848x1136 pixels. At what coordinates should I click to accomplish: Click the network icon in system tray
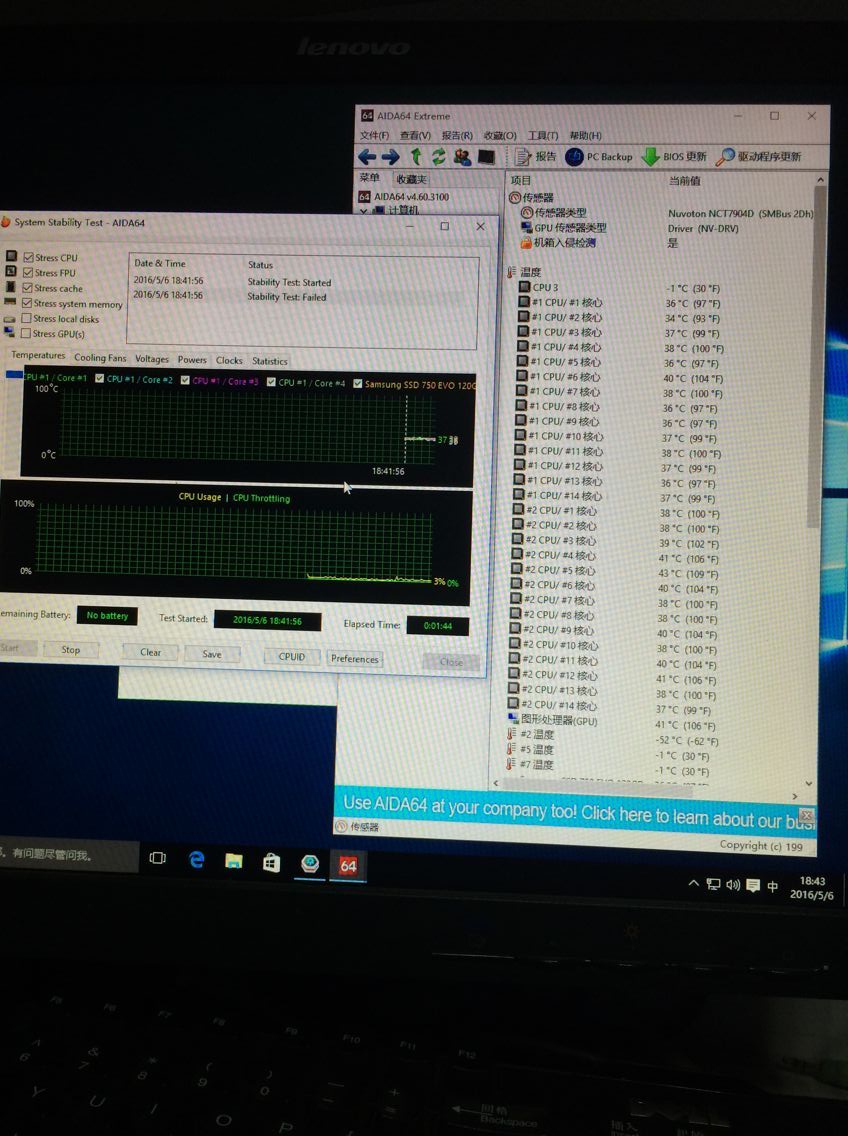pos(713,885)
